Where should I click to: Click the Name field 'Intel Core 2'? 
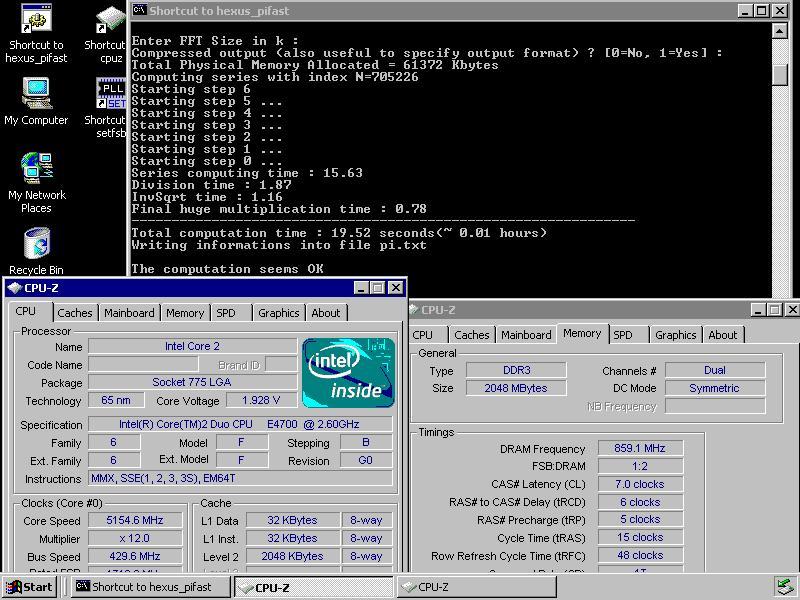[192, 346]
